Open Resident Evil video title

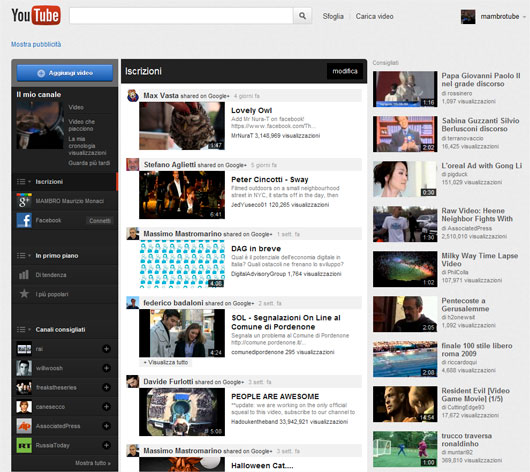(x=476, y=395)
